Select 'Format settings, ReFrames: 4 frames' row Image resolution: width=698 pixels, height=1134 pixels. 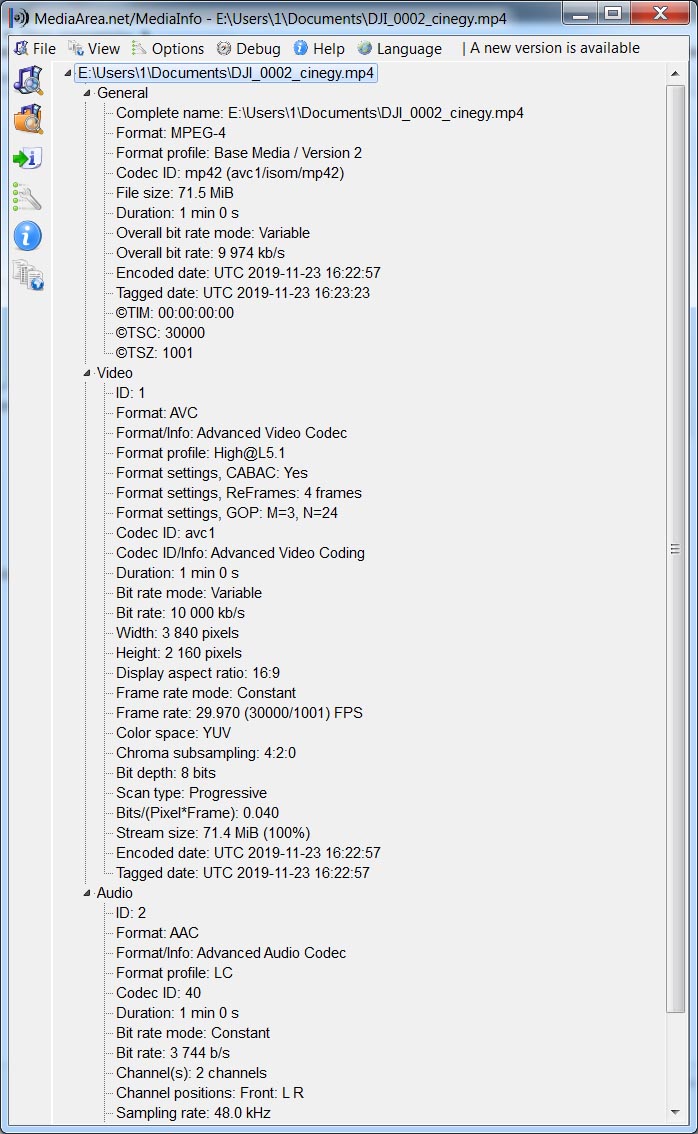(x=239, y=493)
